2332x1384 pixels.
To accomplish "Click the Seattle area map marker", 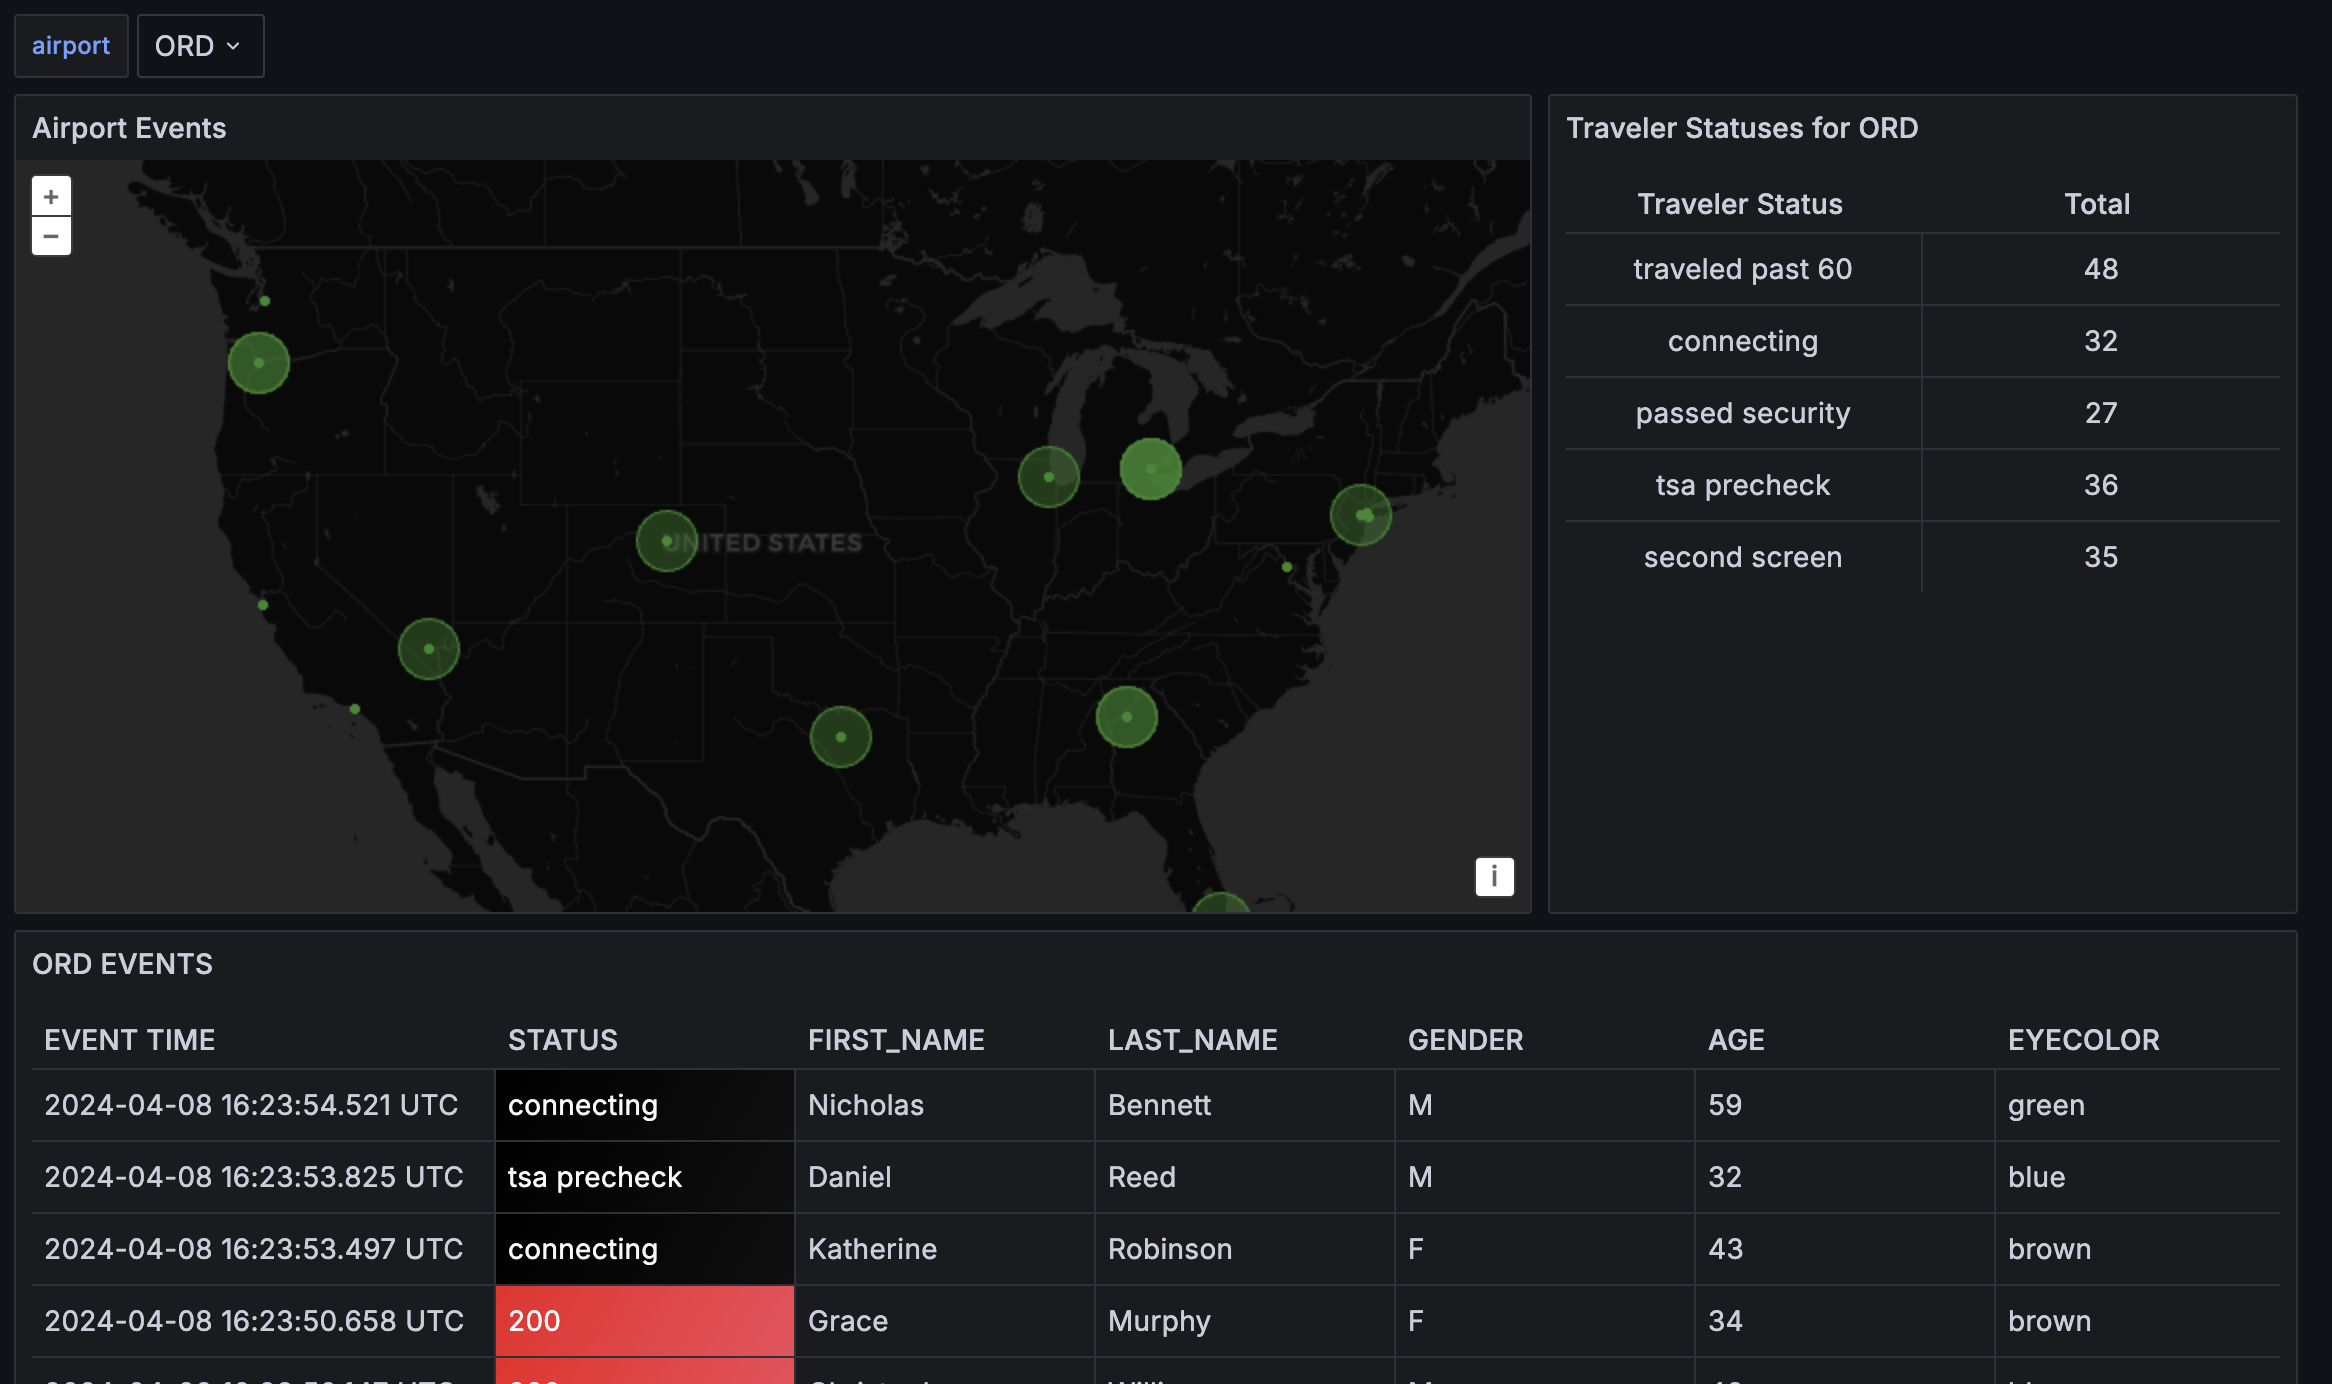I will [259, 363].
